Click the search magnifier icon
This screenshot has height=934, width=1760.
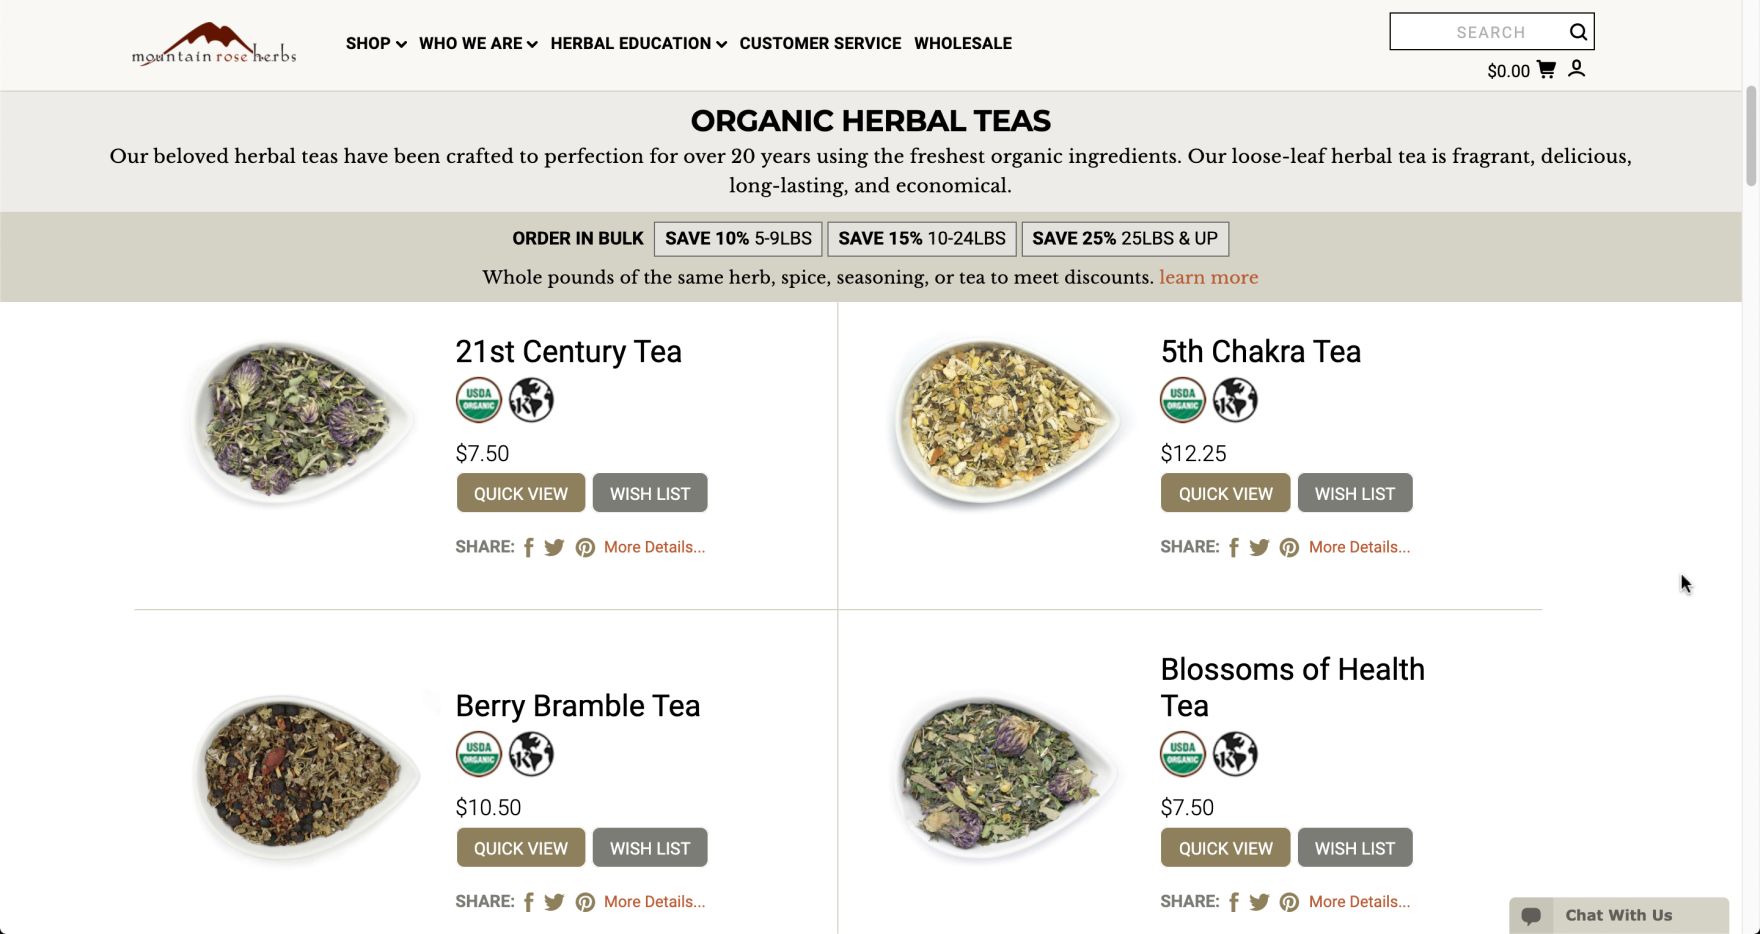(x=1578, y=32)
